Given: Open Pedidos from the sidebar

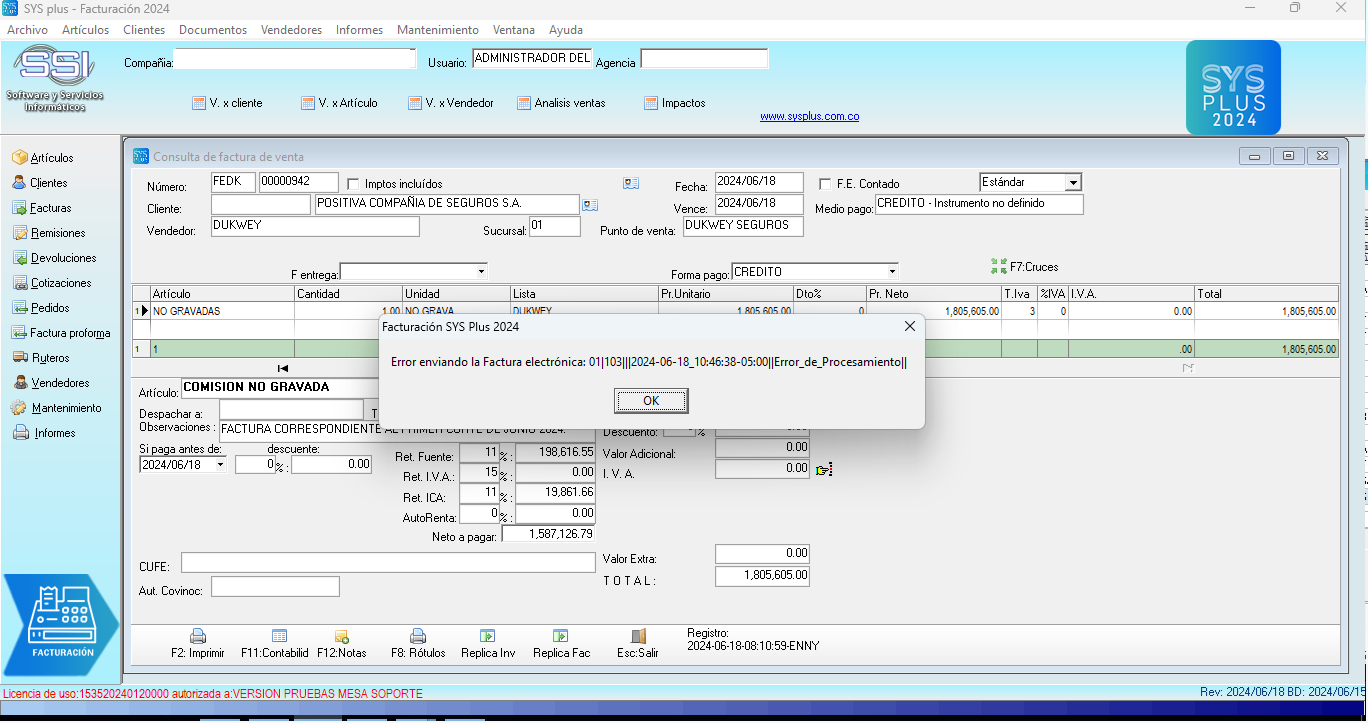Looking at the screenshot, I should pos(41,308).
